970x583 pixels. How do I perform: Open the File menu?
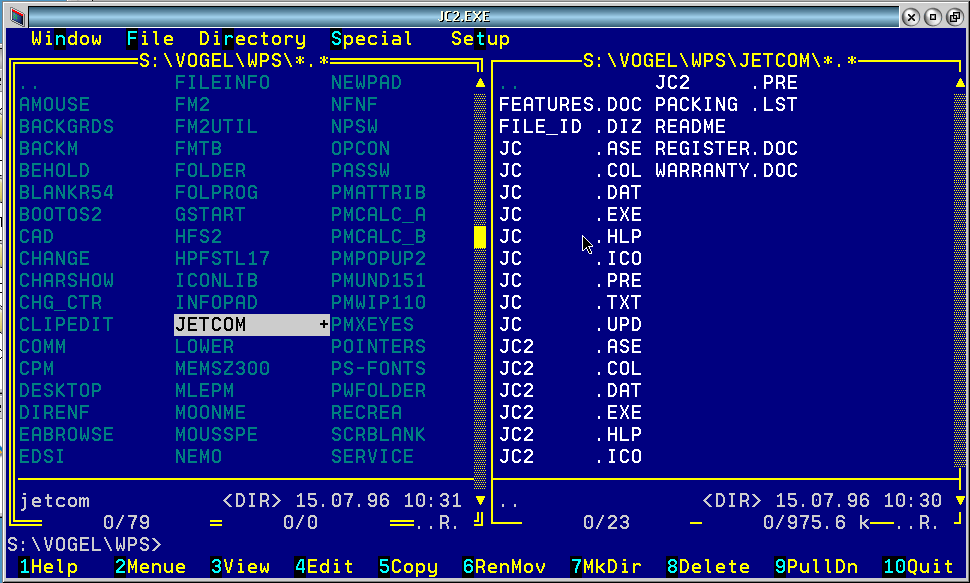pyautogui.click(x=150, y=39)
